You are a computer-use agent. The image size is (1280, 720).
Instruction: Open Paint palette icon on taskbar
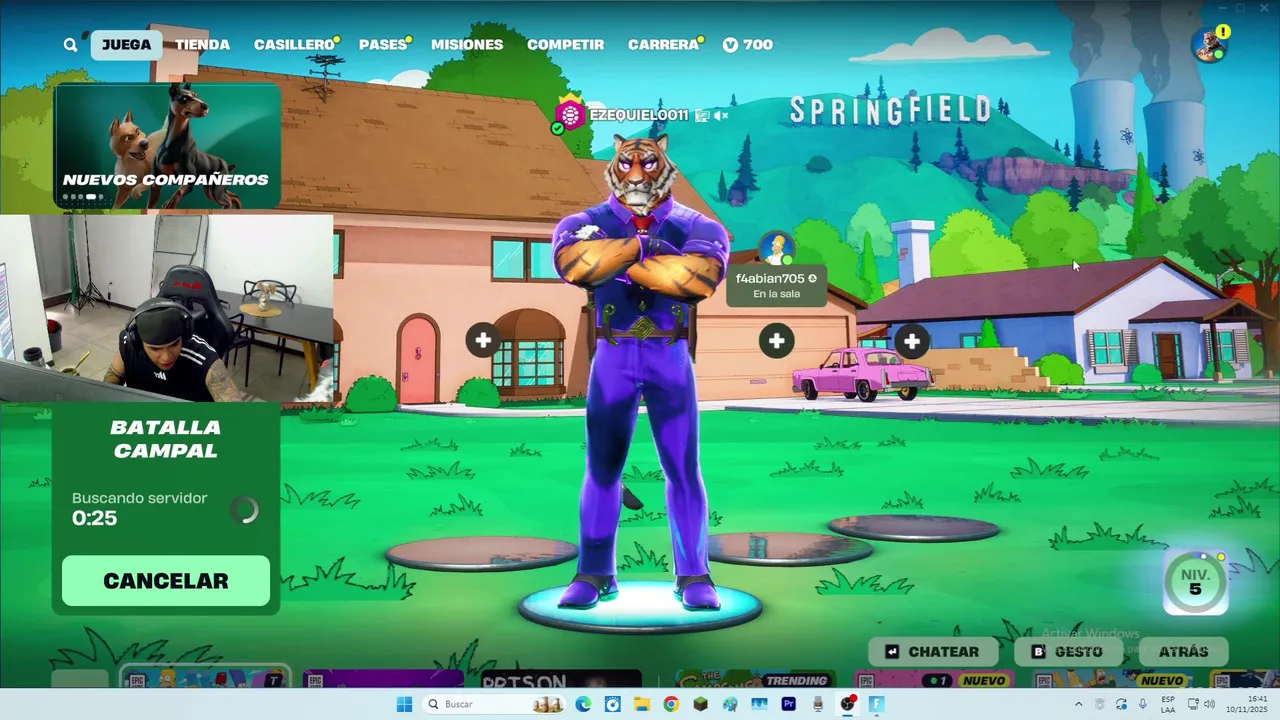(730, 704)
